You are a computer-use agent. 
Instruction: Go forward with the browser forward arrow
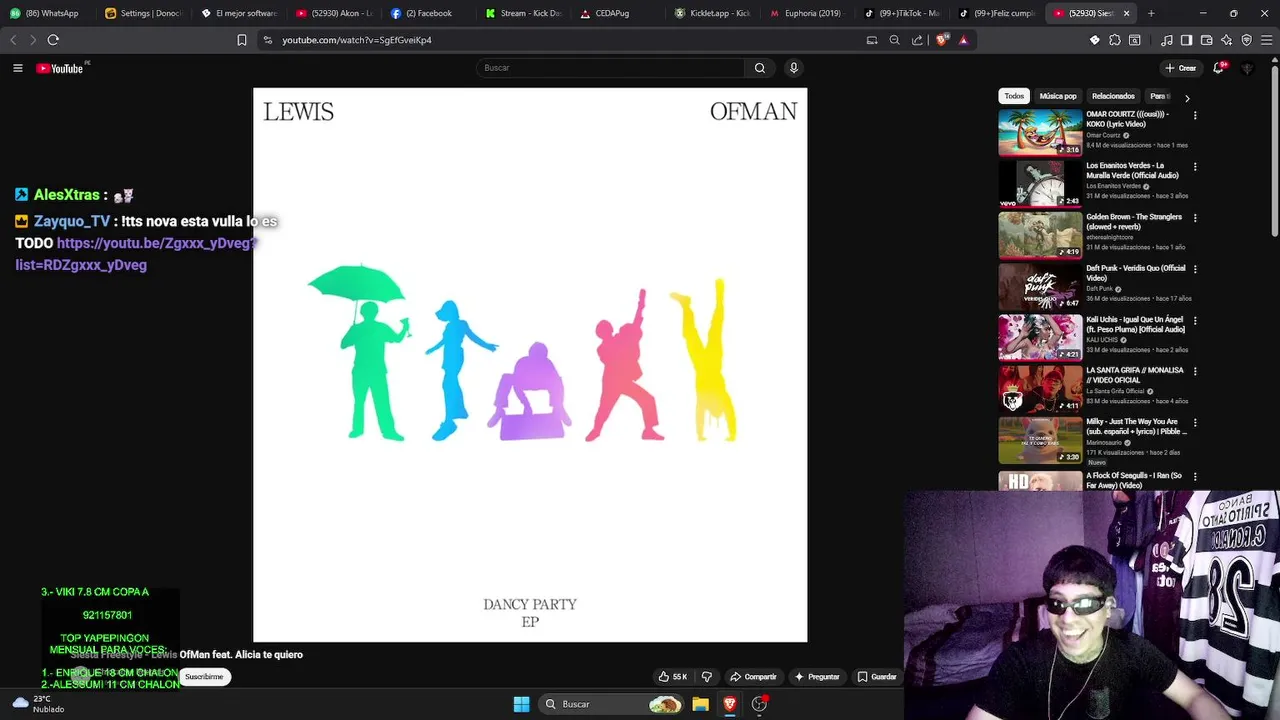[x=32, y=40]
